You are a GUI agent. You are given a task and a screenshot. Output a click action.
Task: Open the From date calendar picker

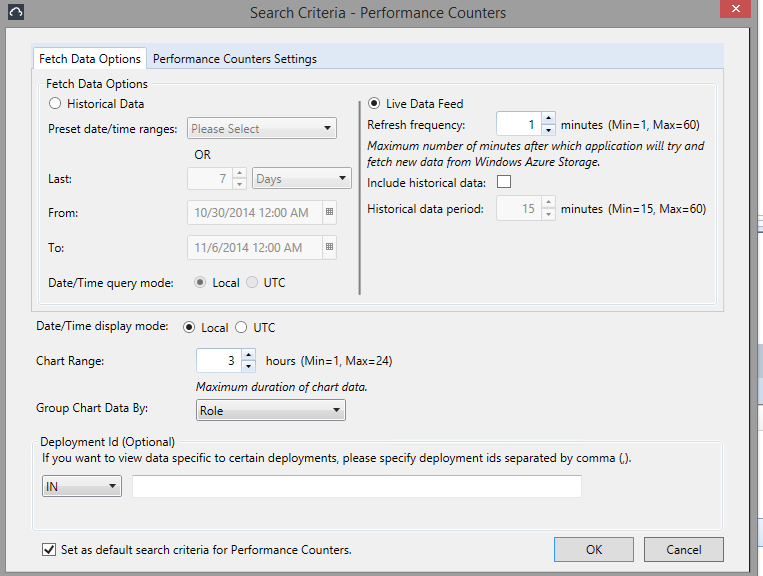coord(330,213)
